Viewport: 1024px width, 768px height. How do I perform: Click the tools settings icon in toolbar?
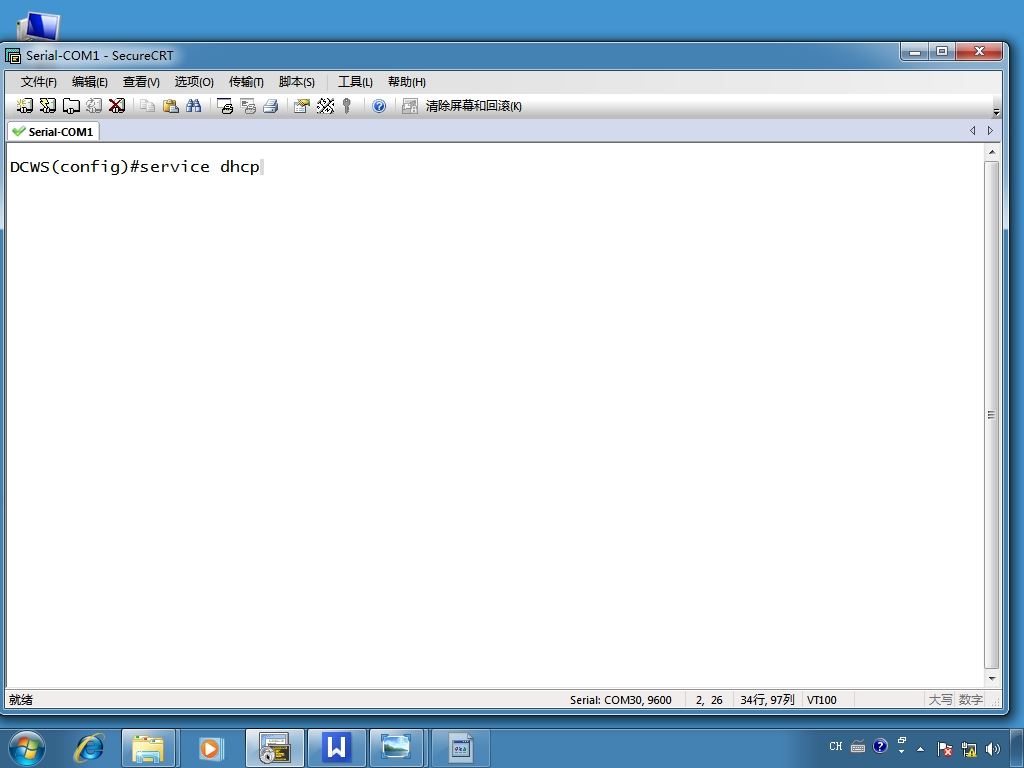(x=325, y=106)
